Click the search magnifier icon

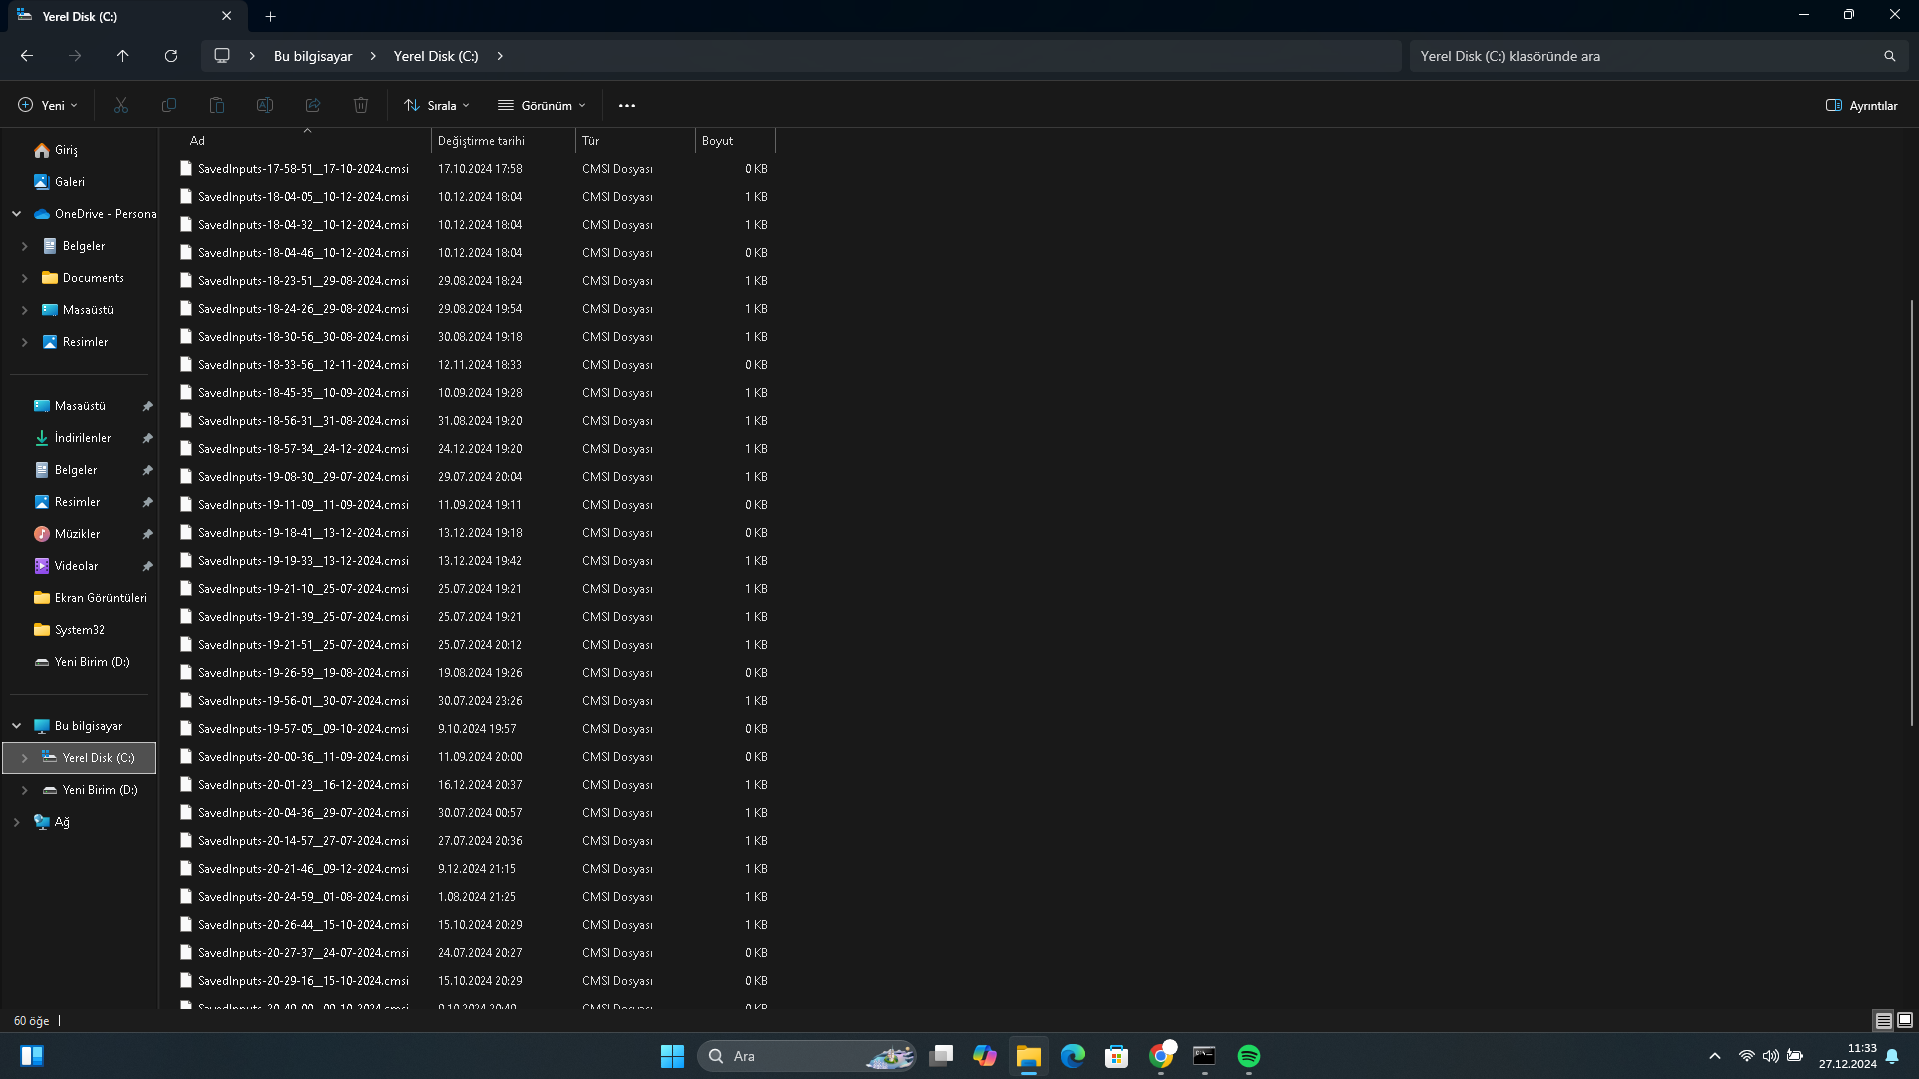tap(1889, 56)
